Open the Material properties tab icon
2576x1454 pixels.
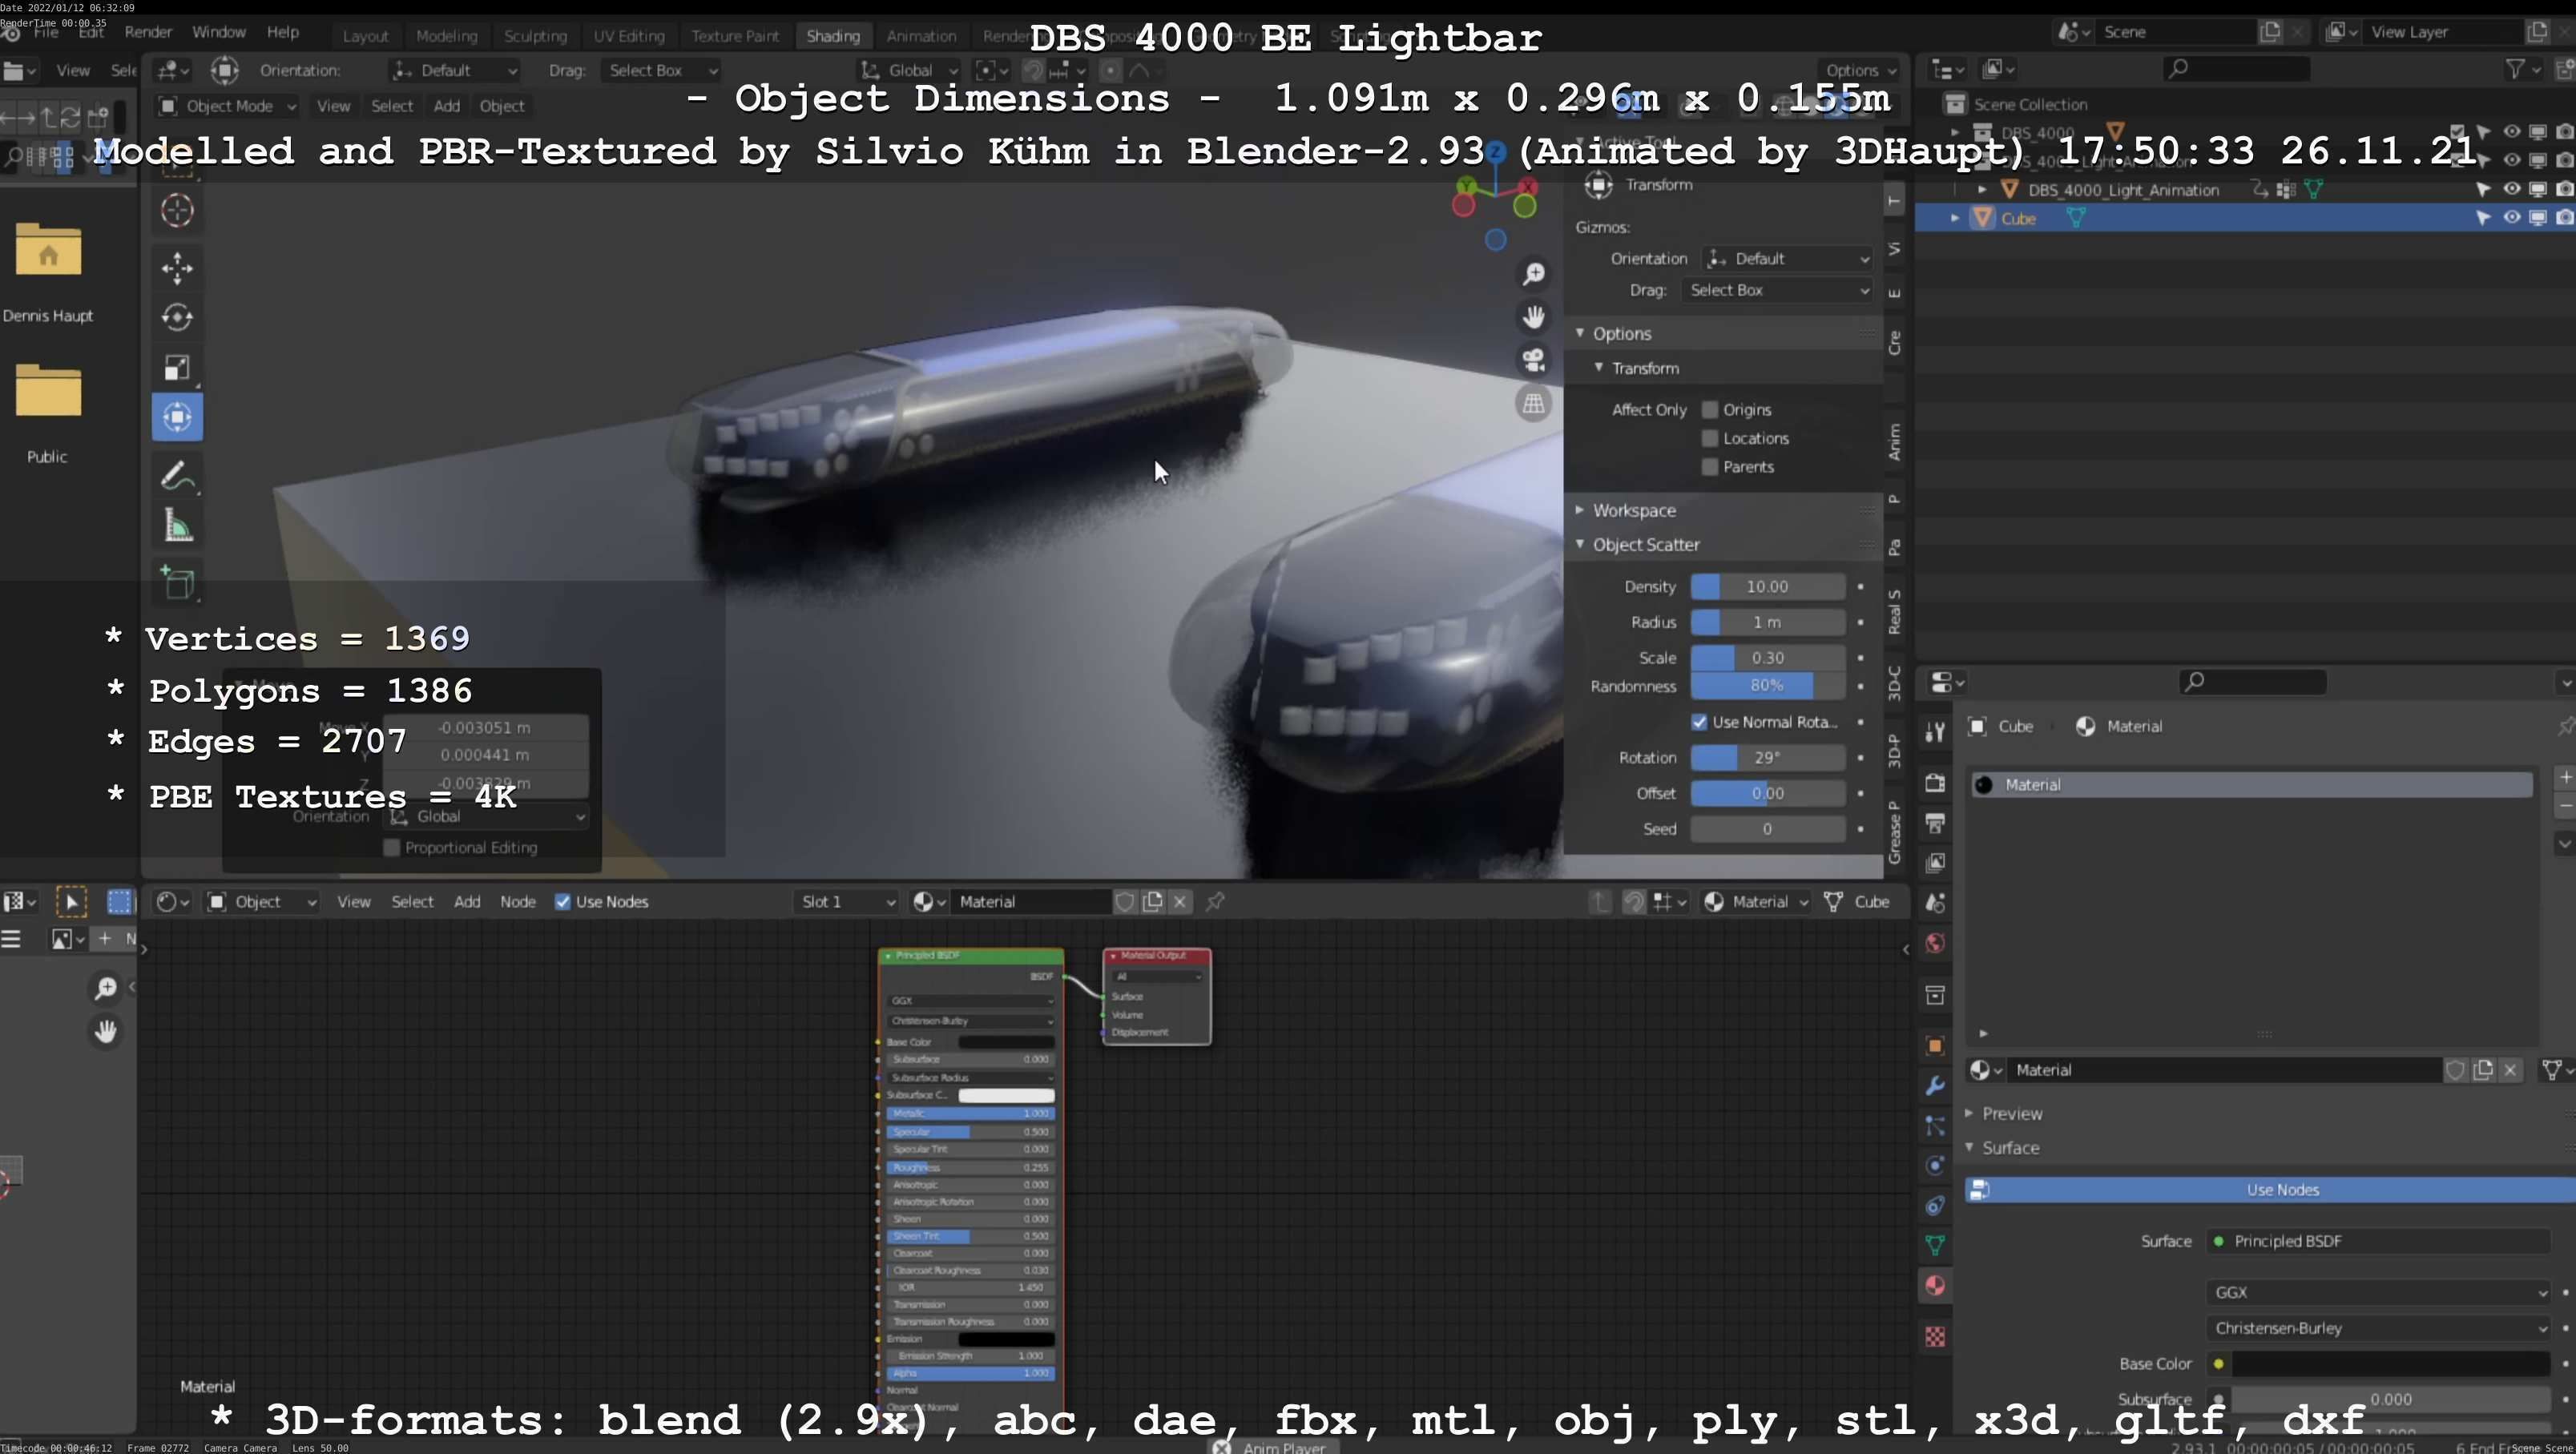coord(1935,1285)
